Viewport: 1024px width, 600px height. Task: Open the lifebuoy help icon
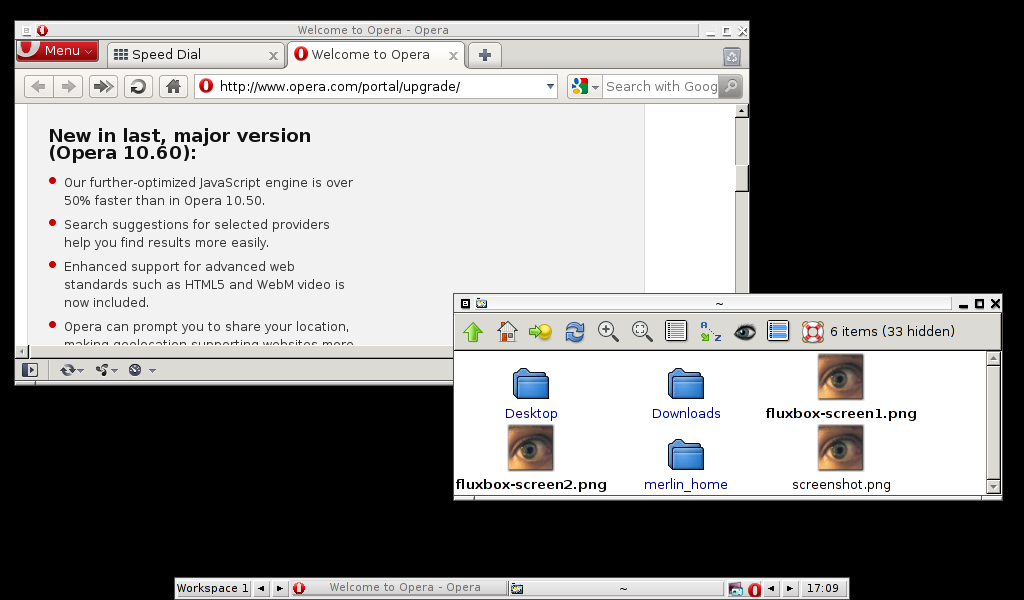point(812,332)
